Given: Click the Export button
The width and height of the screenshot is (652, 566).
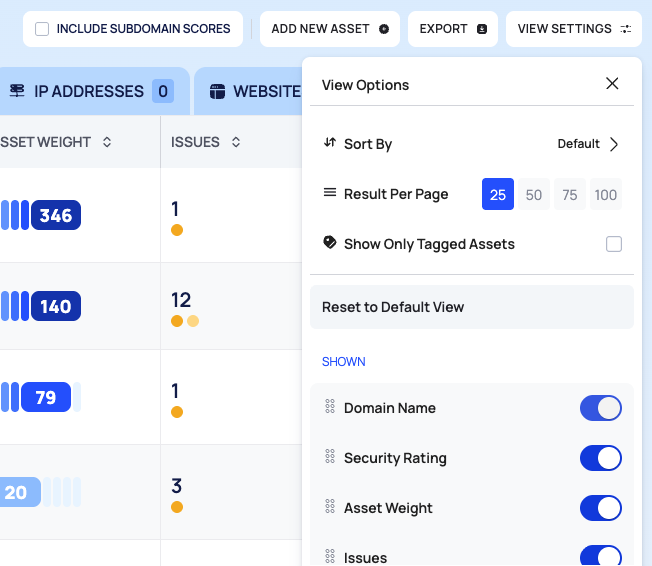Looking at the screenshot, I should (x=453, y=29).
